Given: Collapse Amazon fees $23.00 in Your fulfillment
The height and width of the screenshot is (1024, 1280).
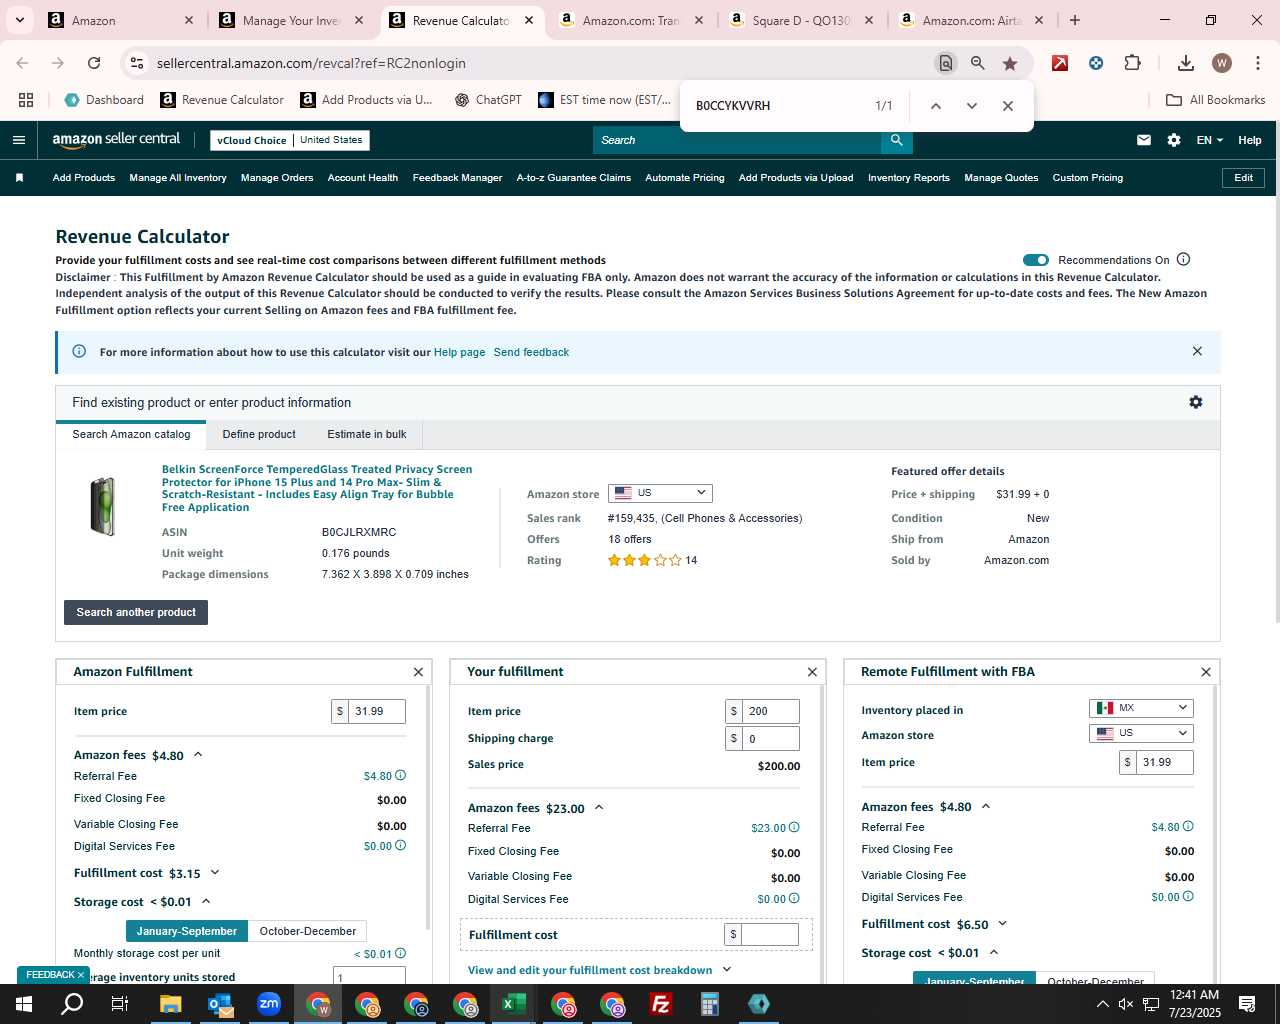Looking at the screenshot, I should click(599, 808).
